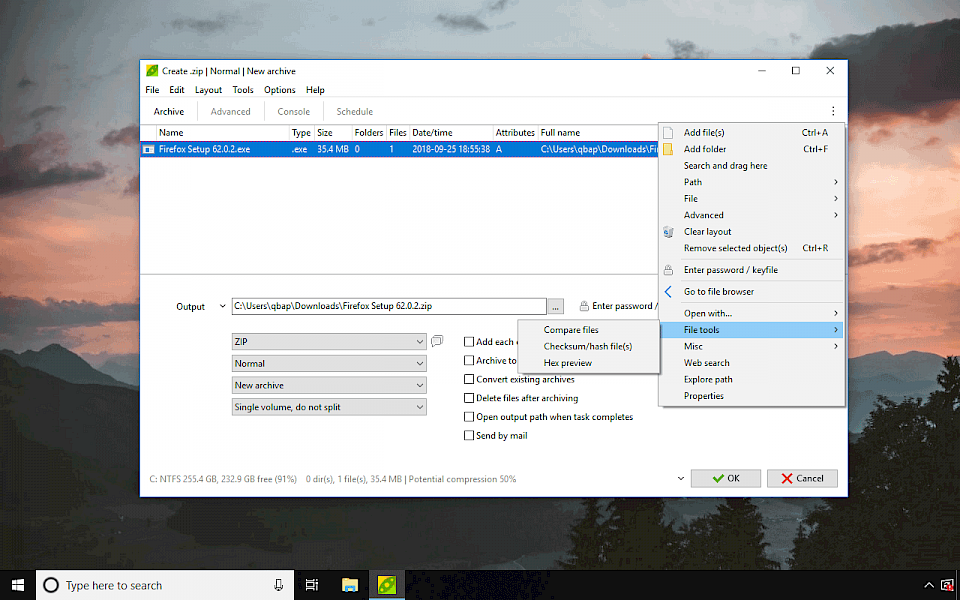The image size is (960, 600).
Task: Open File Explorer from the taskbar
Action: pos(350,585)
